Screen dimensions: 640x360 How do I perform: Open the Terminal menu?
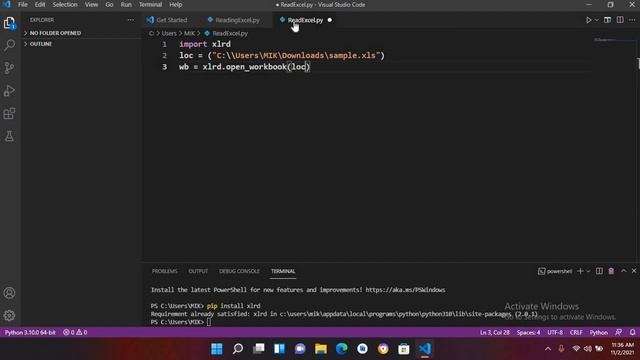click(x=151, y=4)
